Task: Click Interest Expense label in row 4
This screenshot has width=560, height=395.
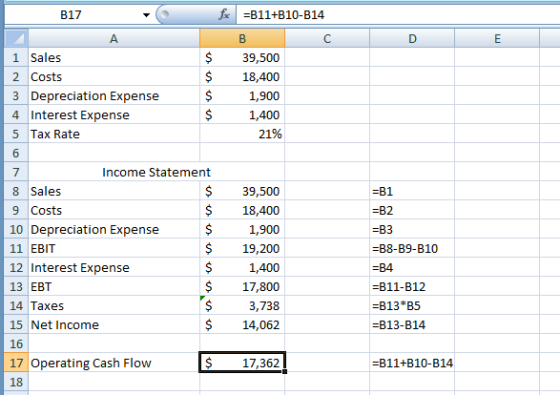Action: (80, 115)
